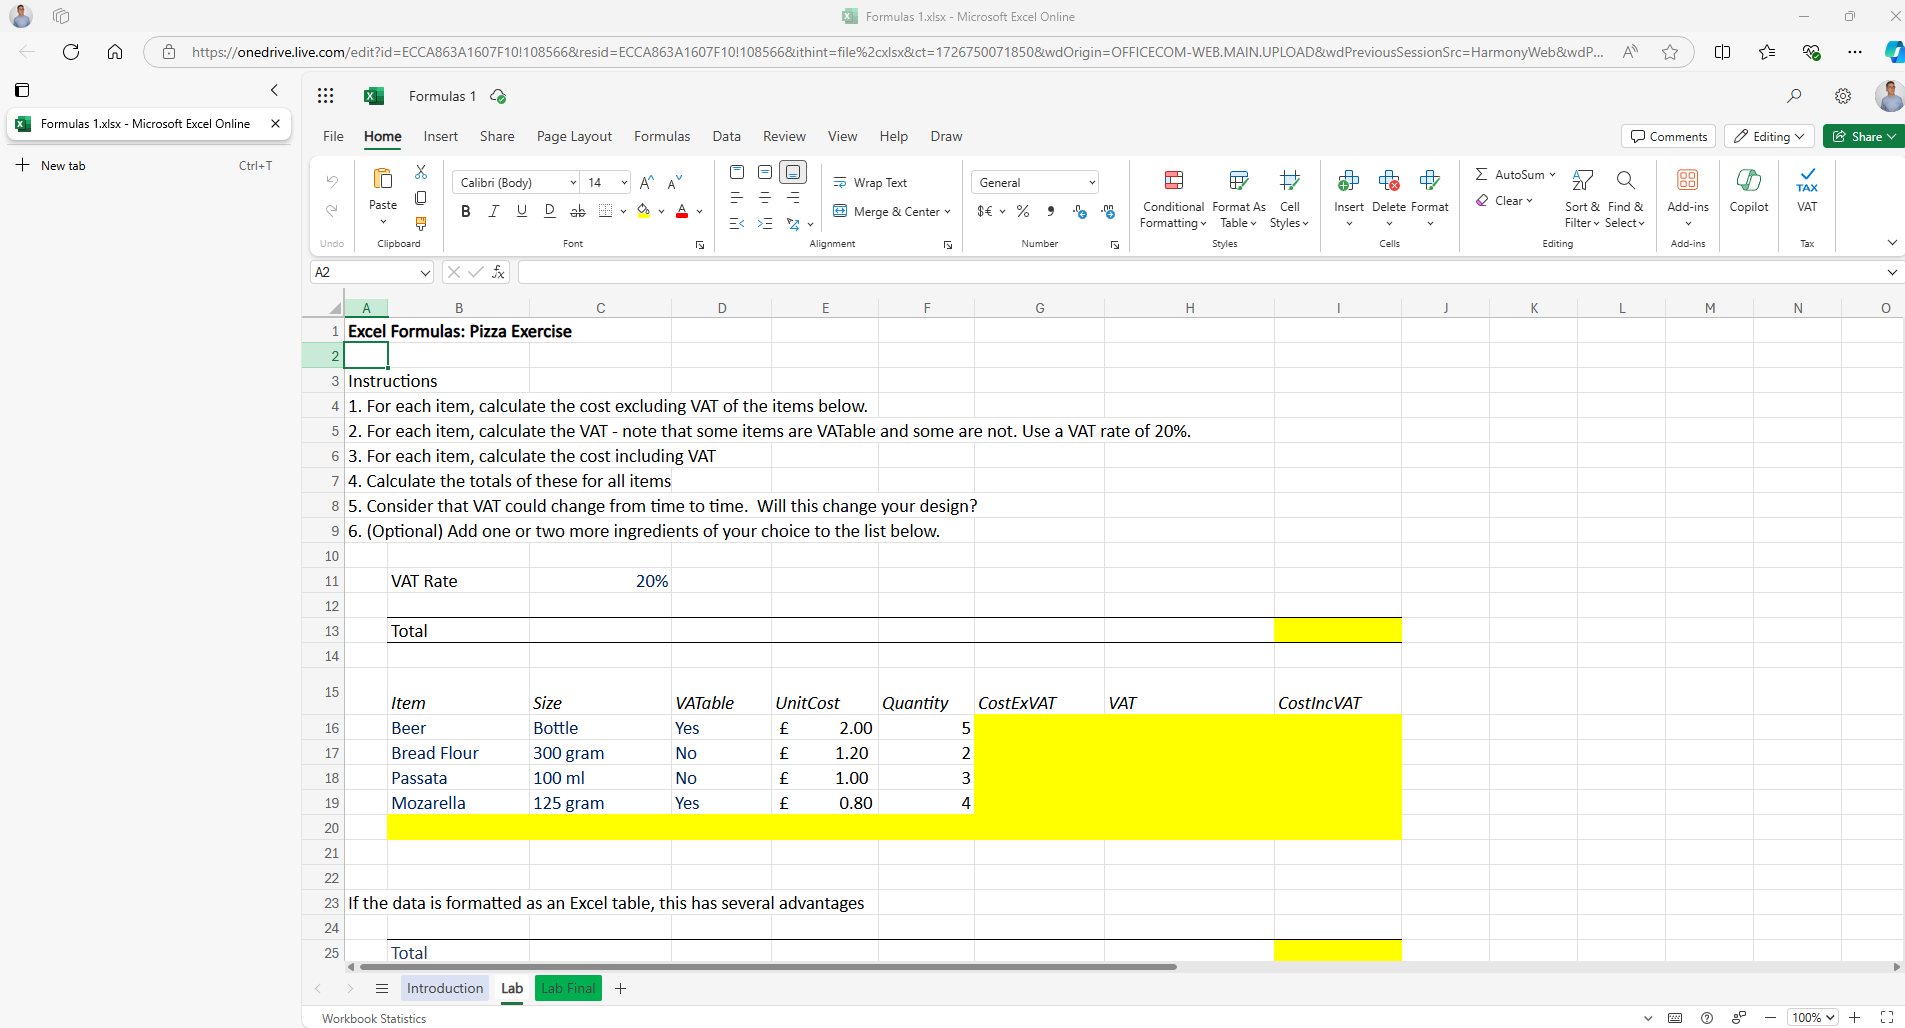Open the all sheets list icon
Viewport: 1905px width, 1028px height.
click(381, 988)
